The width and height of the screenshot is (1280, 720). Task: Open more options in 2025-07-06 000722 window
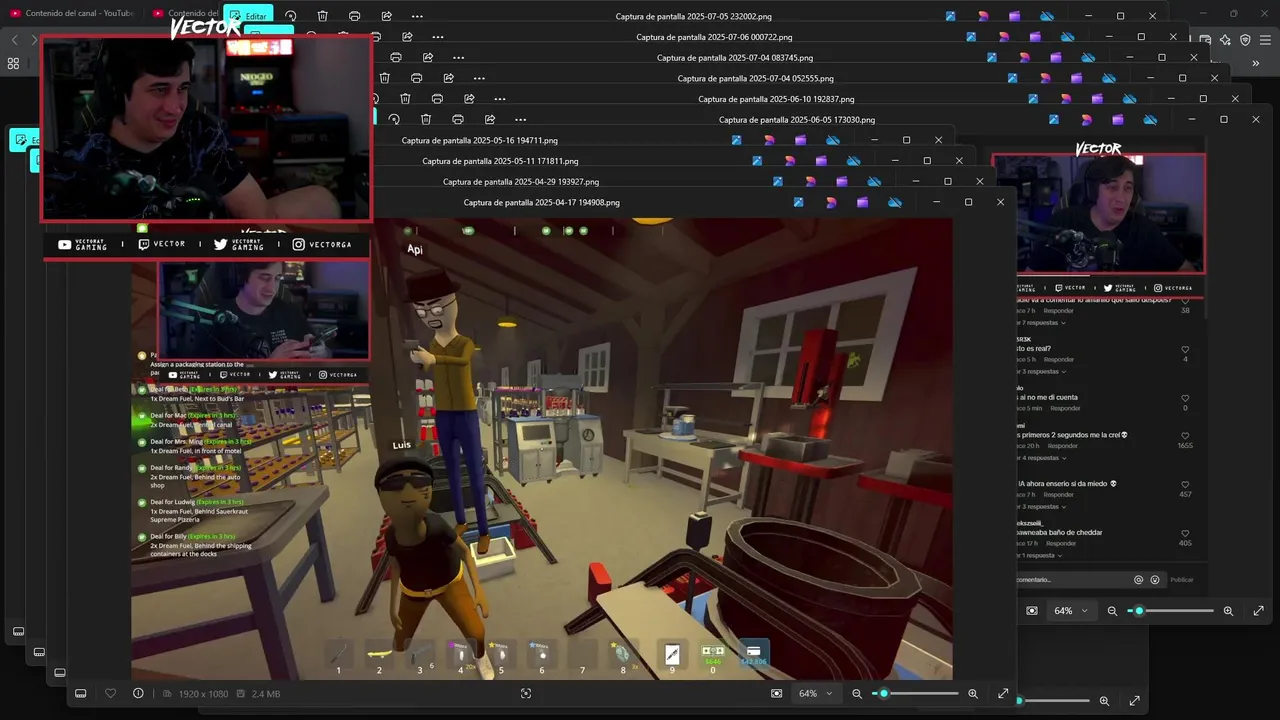click(x=437, y=37)
